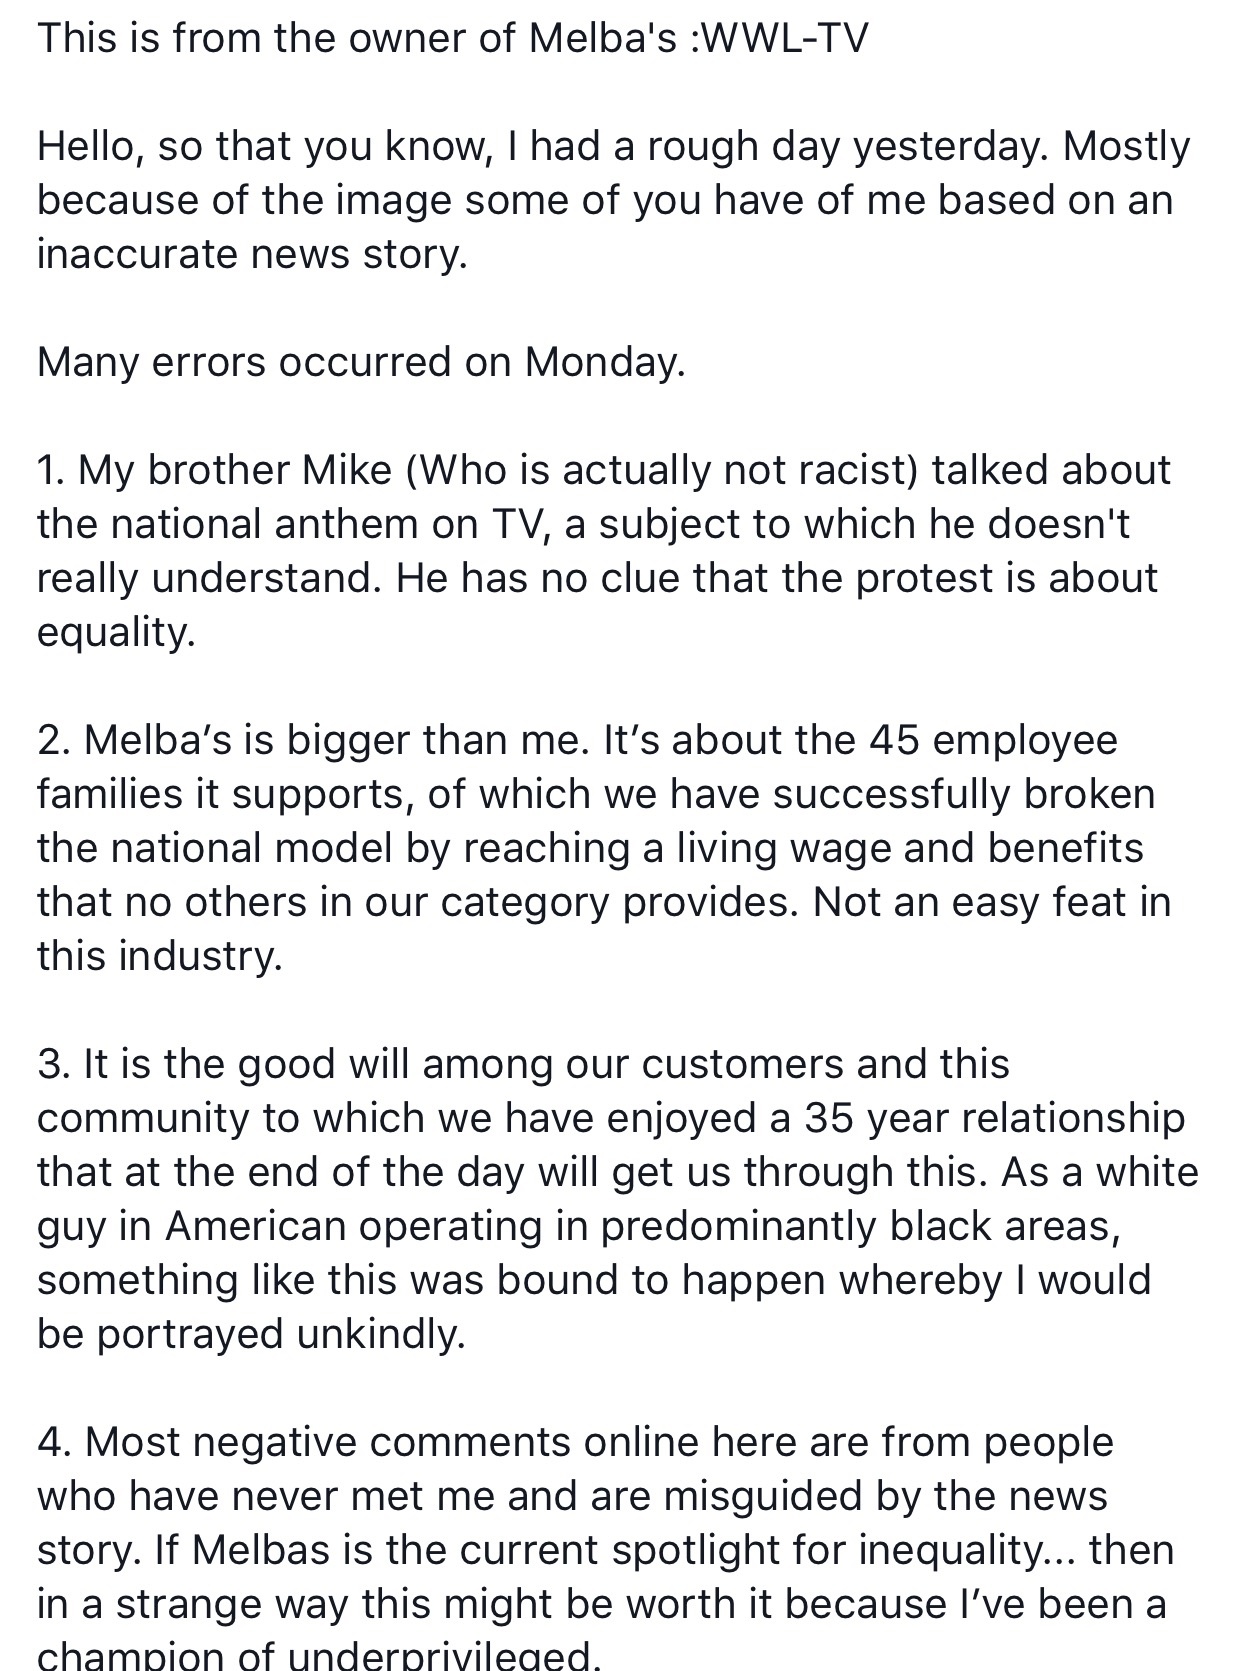
Task: Click point 3 starting "It is the good will"
Action: coord(618,1199)
